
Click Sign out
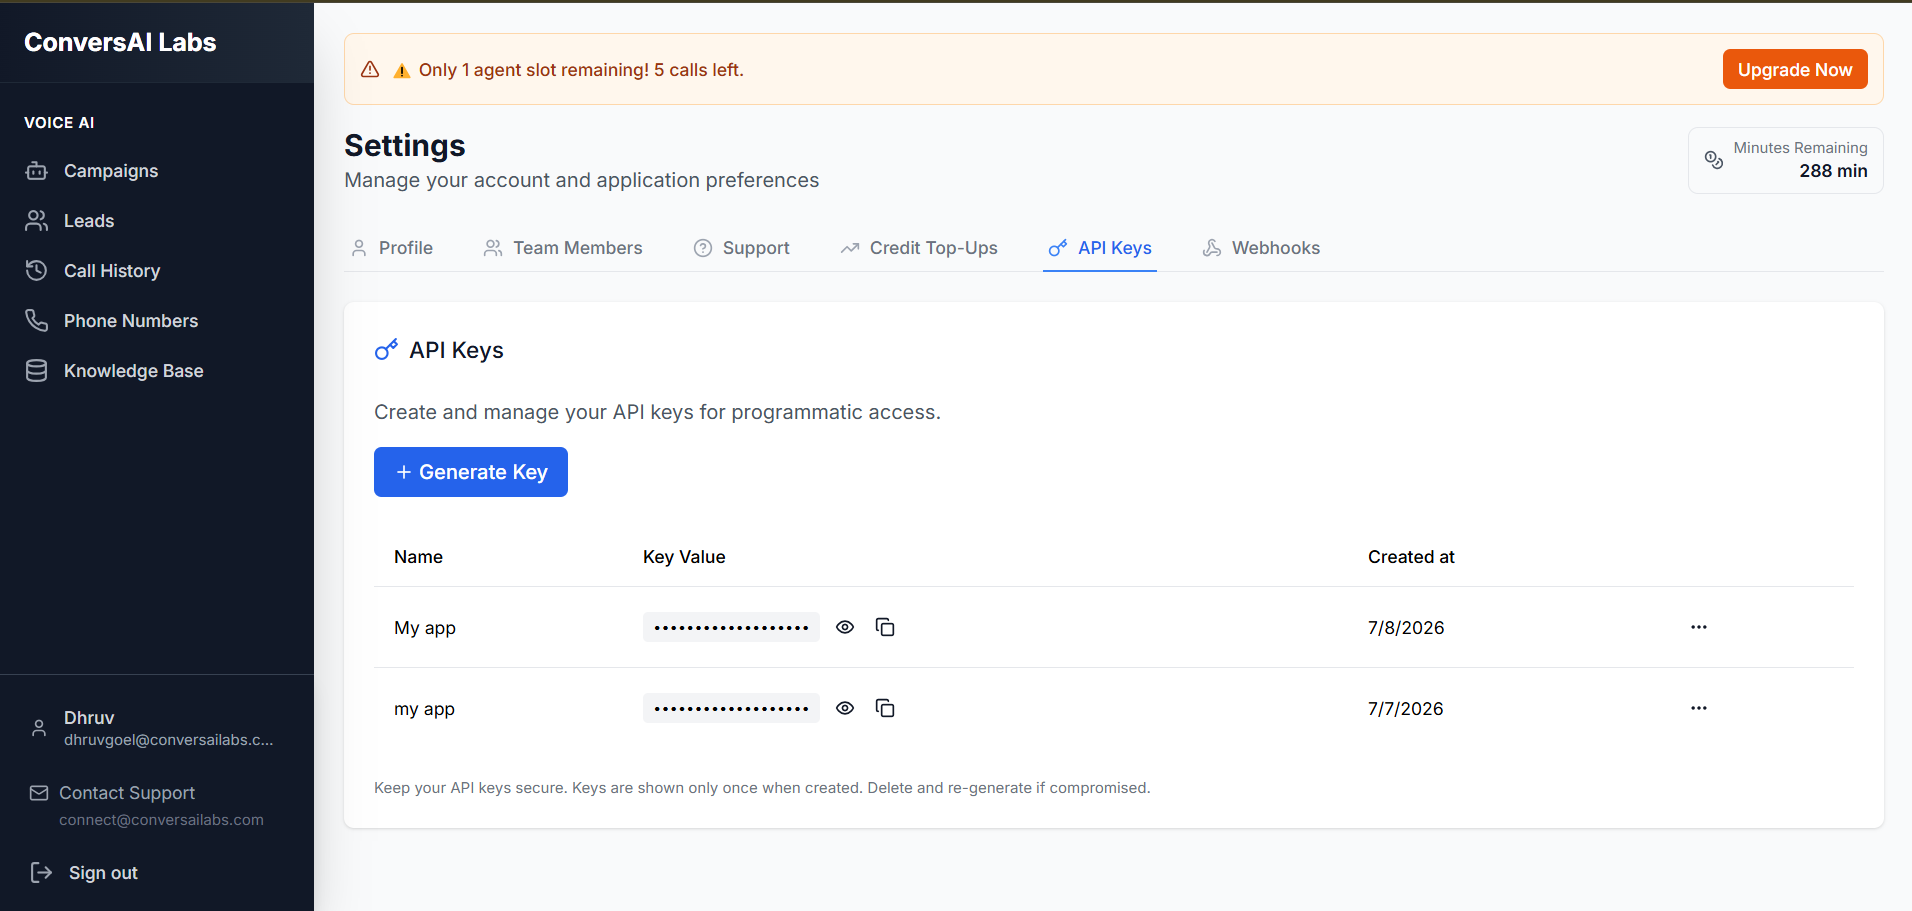pos(103,873)
